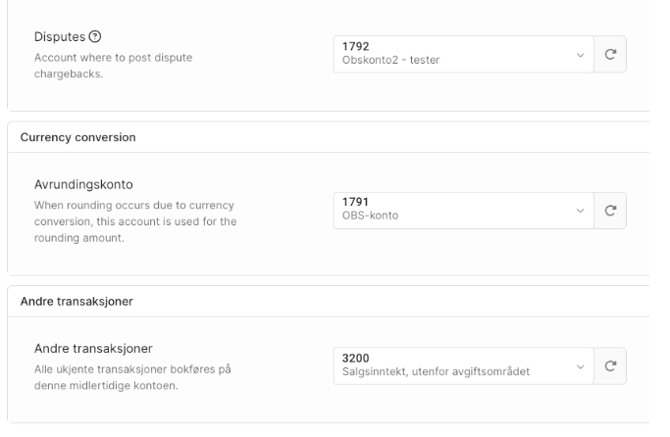Click the dispute chargebacks description text
The height and width of the screenshot is (437, 670).
tap(106, 65)
